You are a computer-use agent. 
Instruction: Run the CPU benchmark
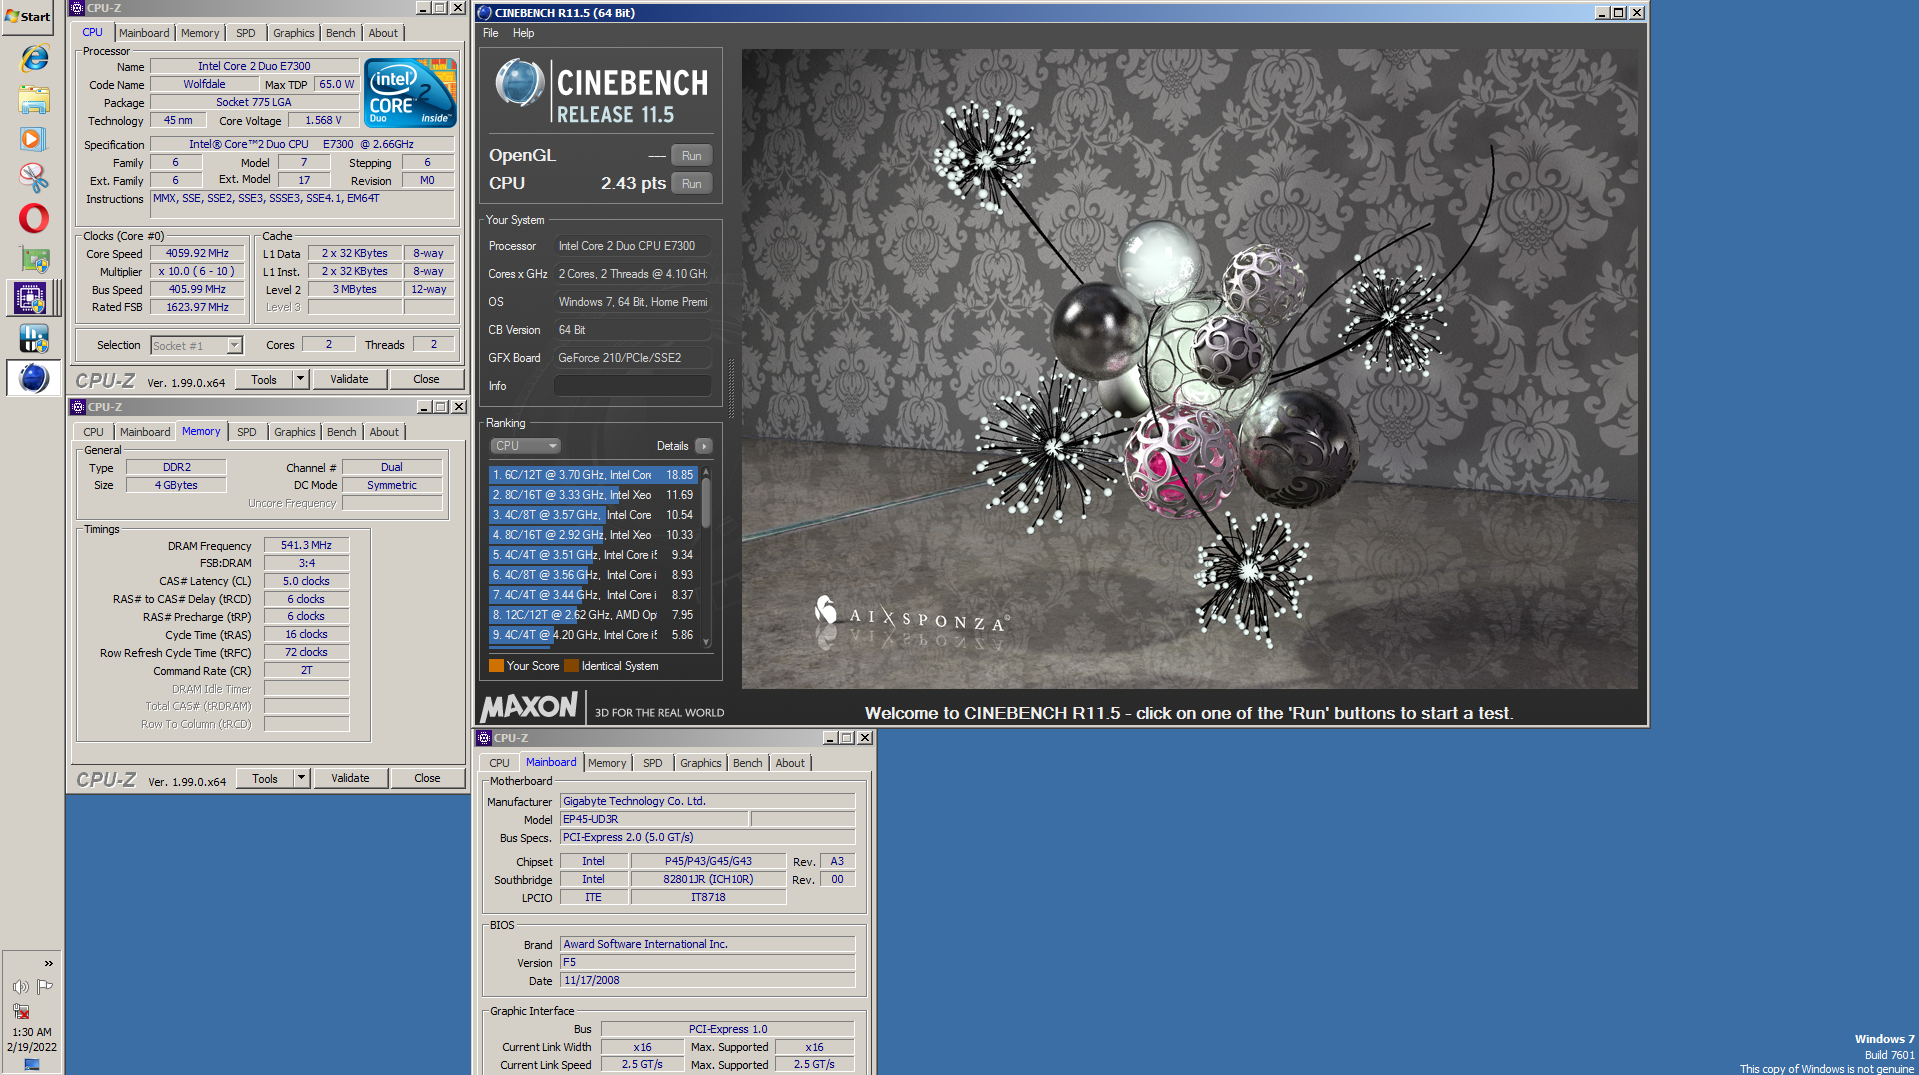click(x=691, y=184)
